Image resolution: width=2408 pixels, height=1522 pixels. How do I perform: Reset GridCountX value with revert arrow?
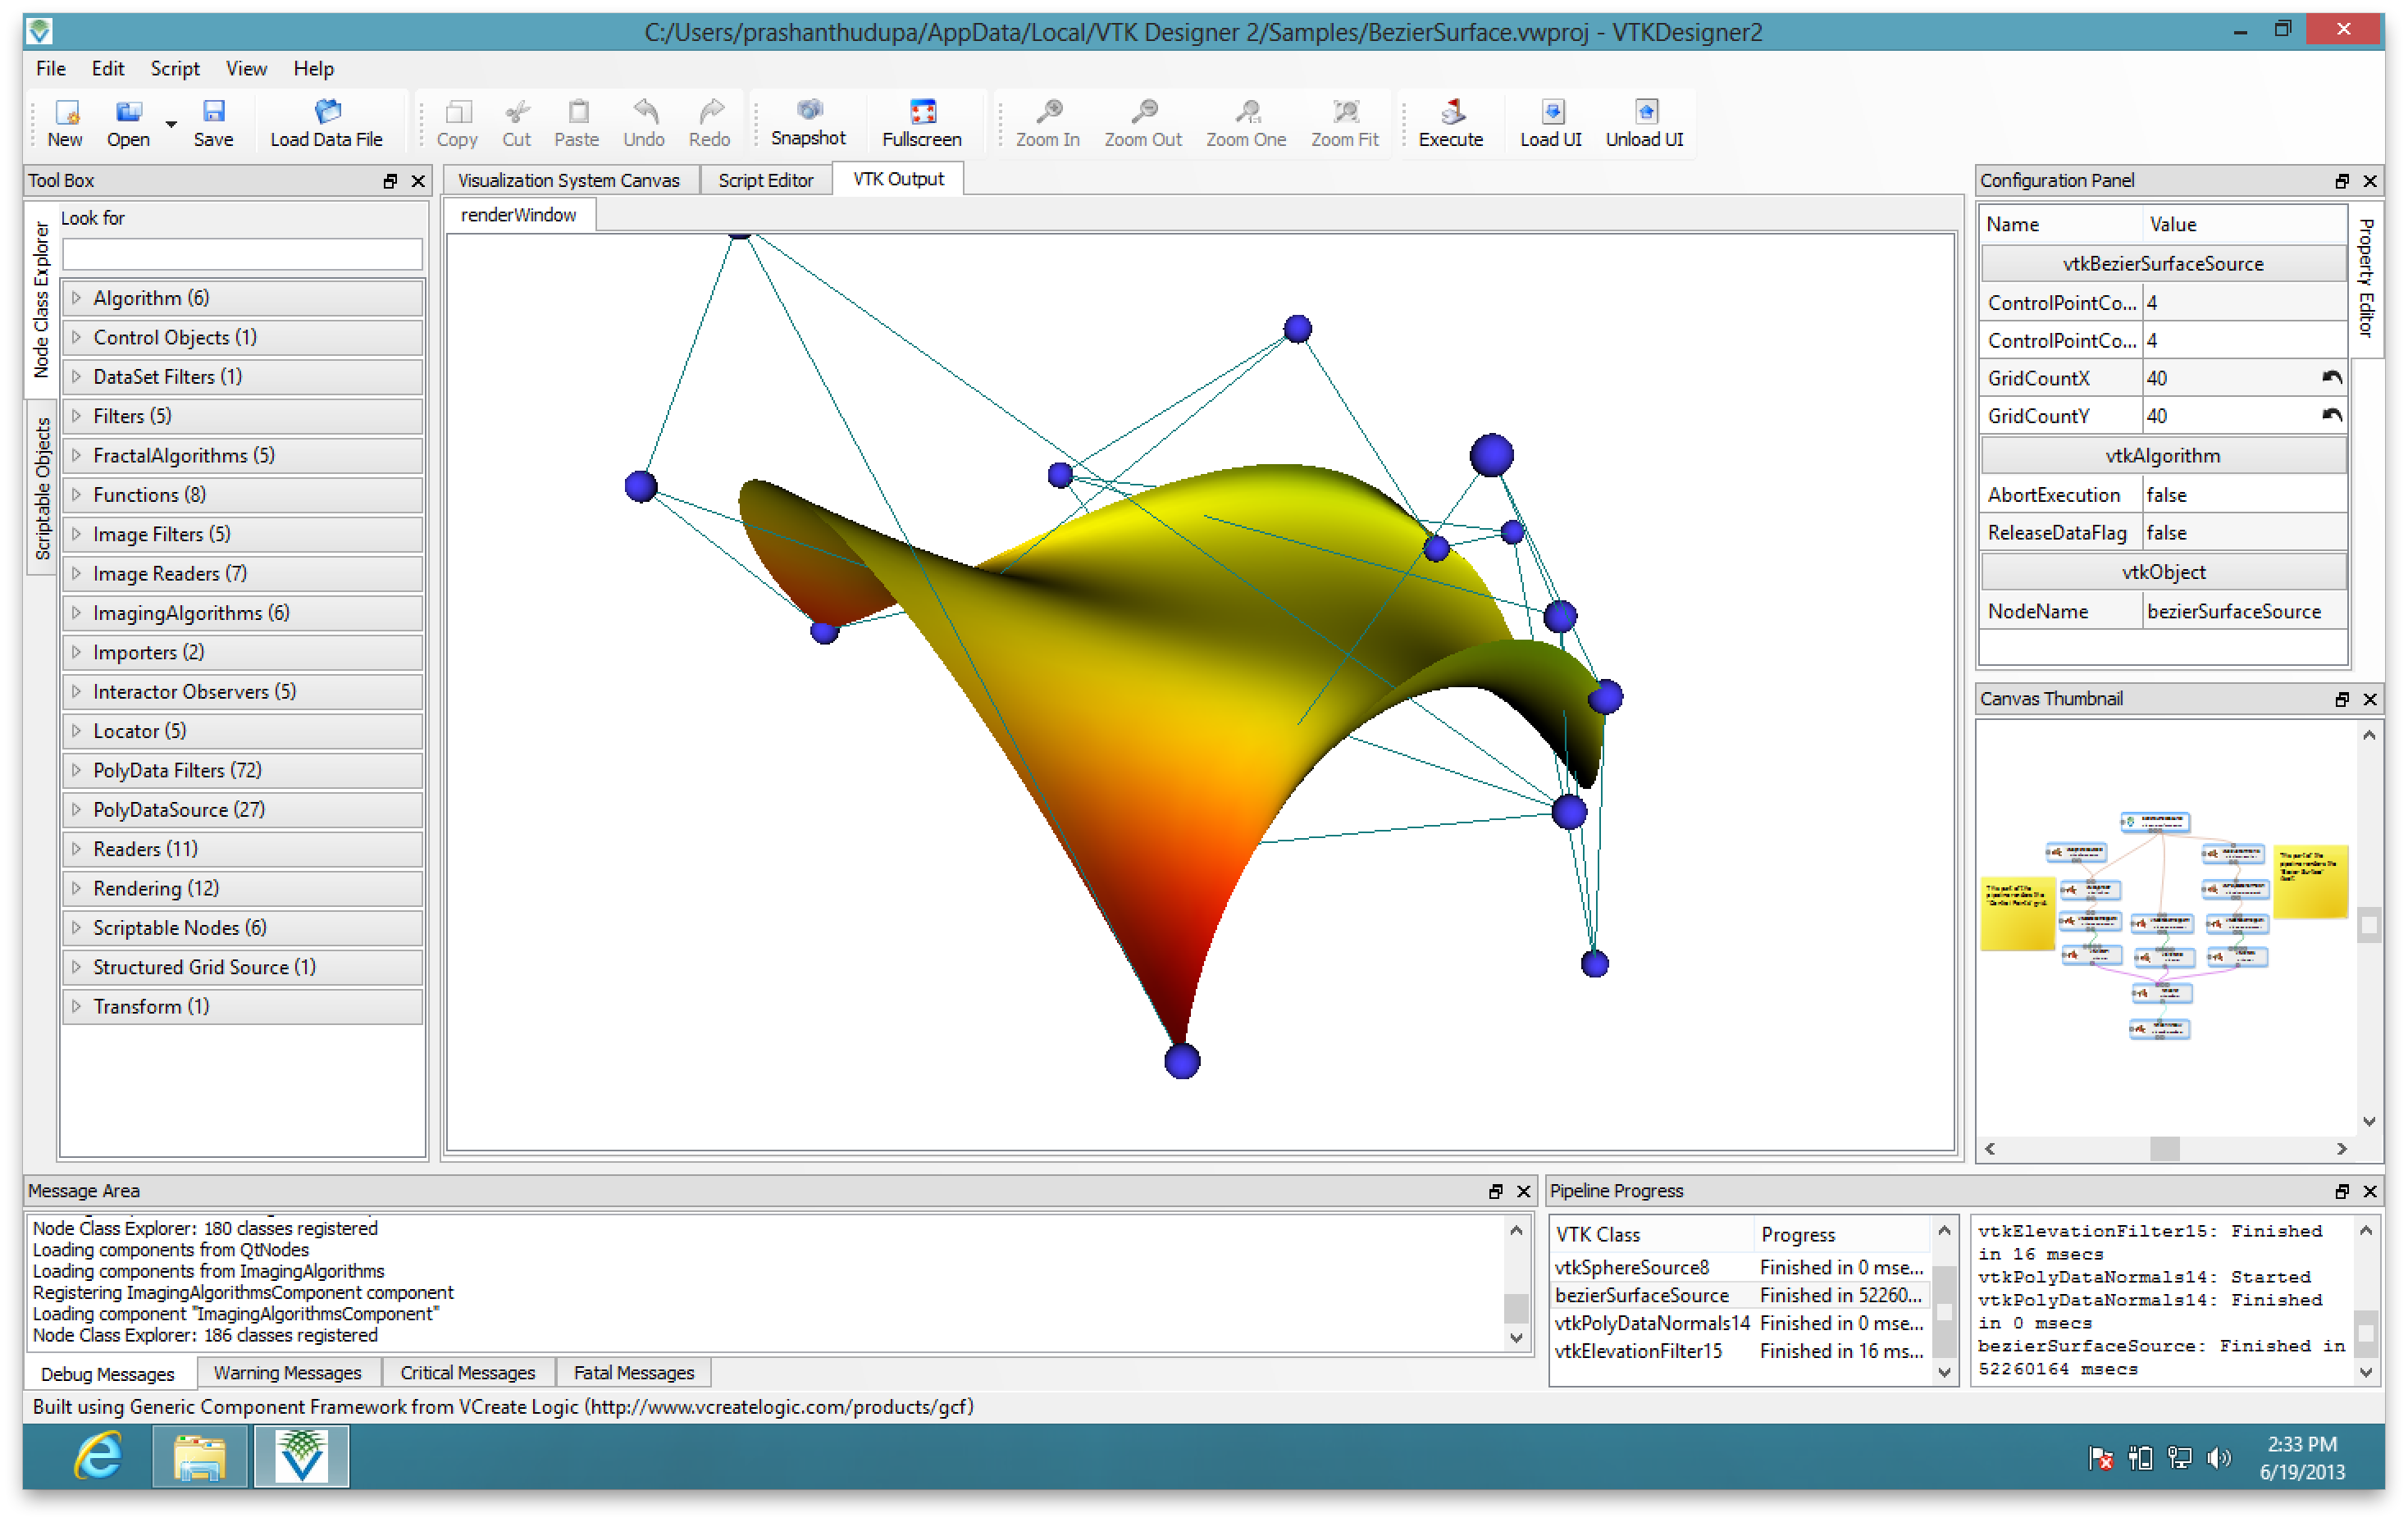pyautogui.click(x=2331, y=378)
